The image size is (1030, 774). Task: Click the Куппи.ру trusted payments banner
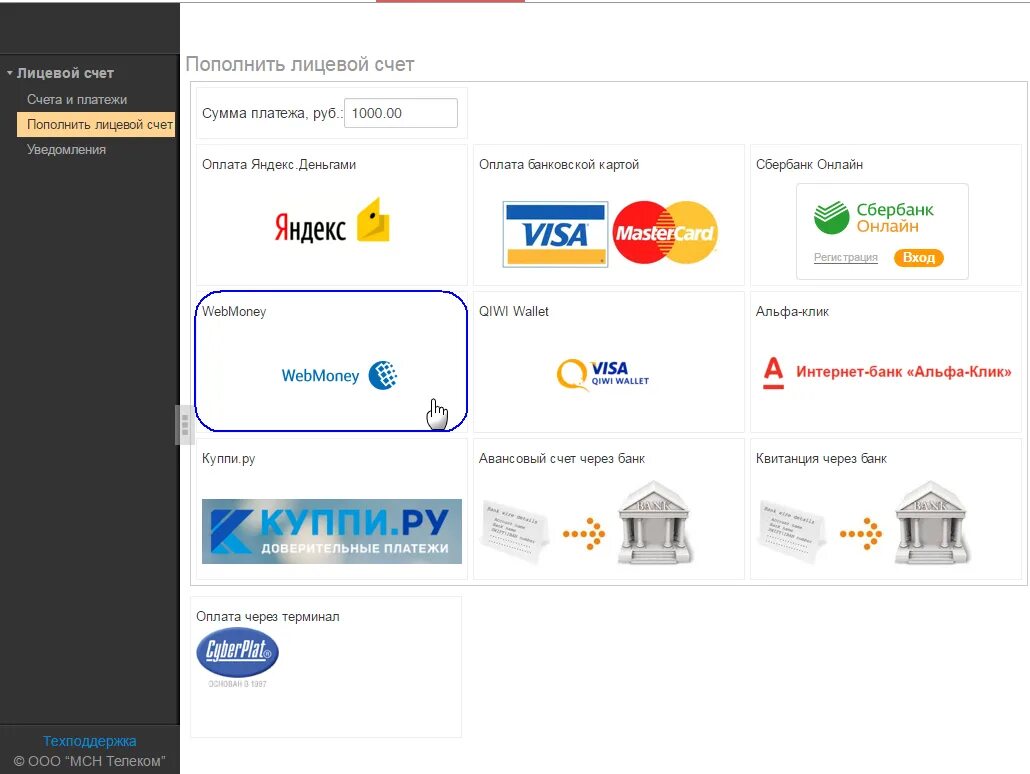click(x=332, y=532)
